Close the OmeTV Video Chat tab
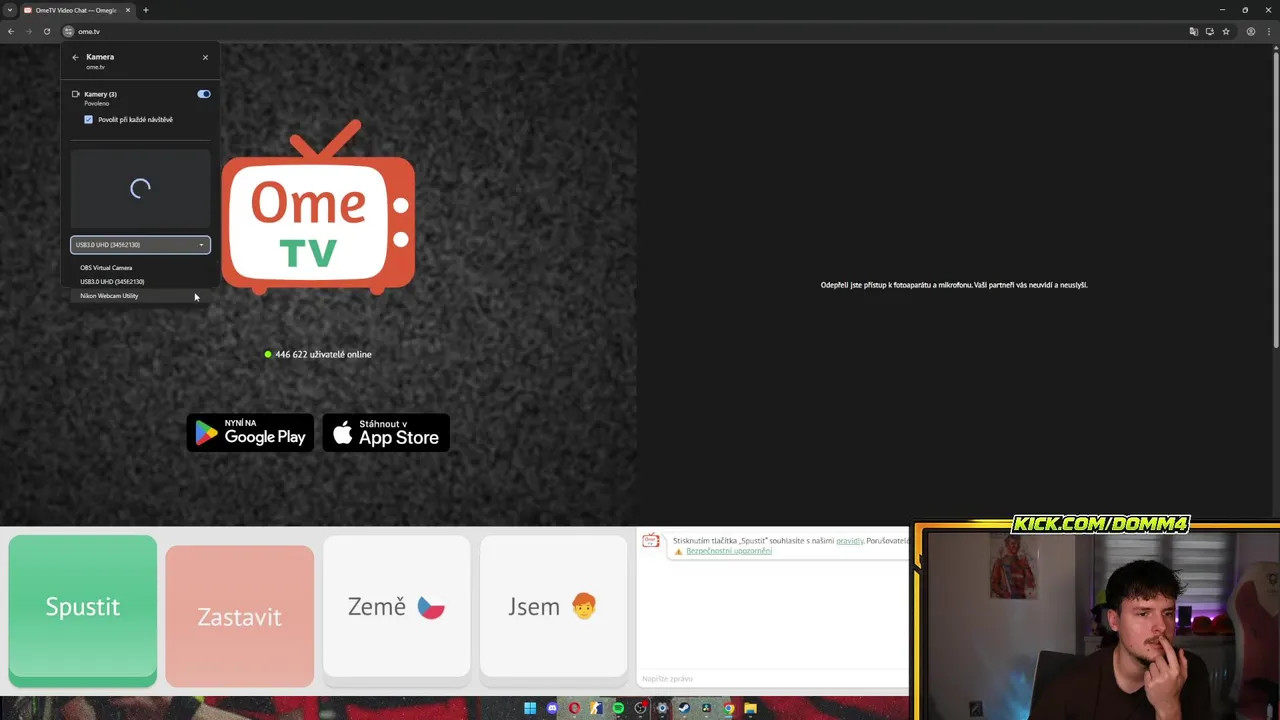The image size is (1280, 720). pos(128,10)
